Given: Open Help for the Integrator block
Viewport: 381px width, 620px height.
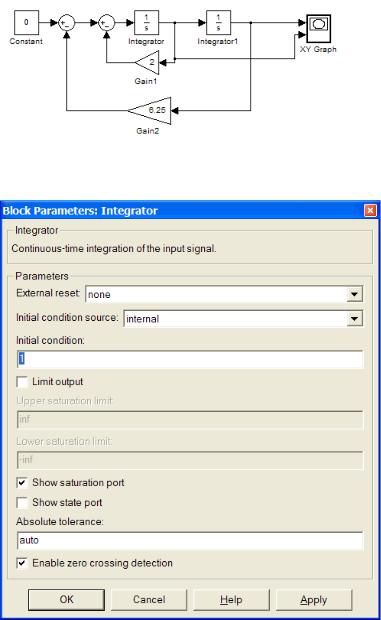Looking at the screenshot, I should [231, 599].
